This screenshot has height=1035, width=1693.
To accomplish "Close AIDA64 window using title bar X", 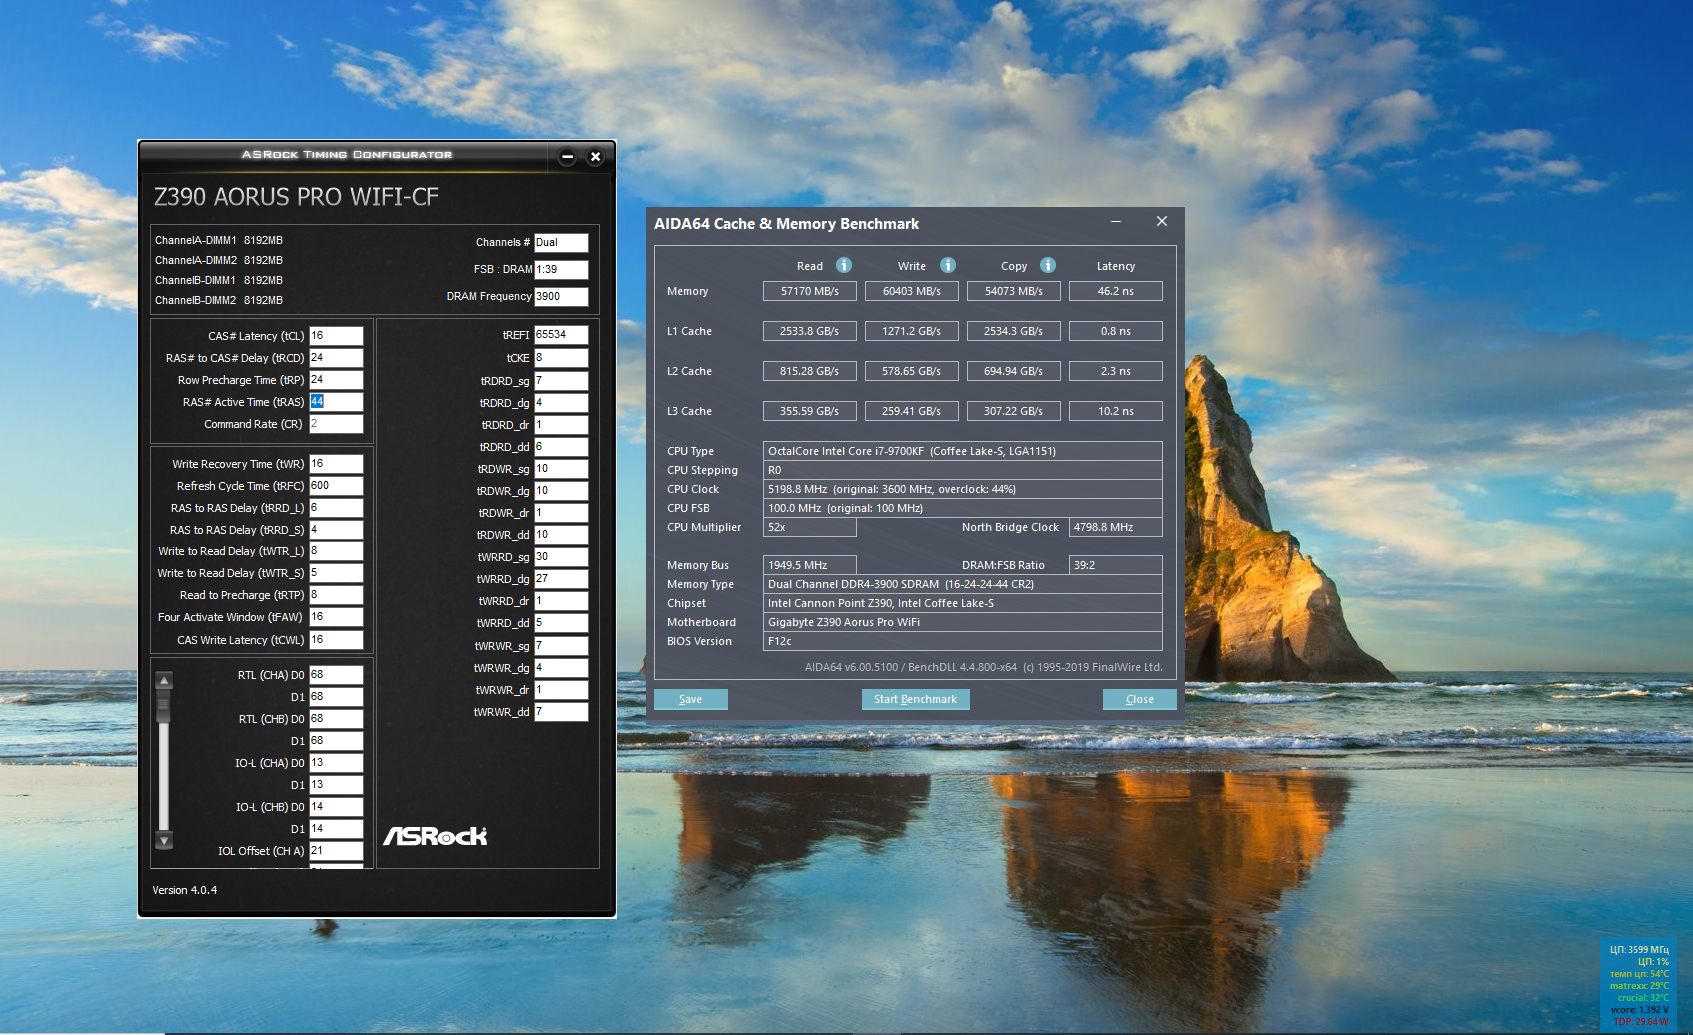I will click(1162, 222).
